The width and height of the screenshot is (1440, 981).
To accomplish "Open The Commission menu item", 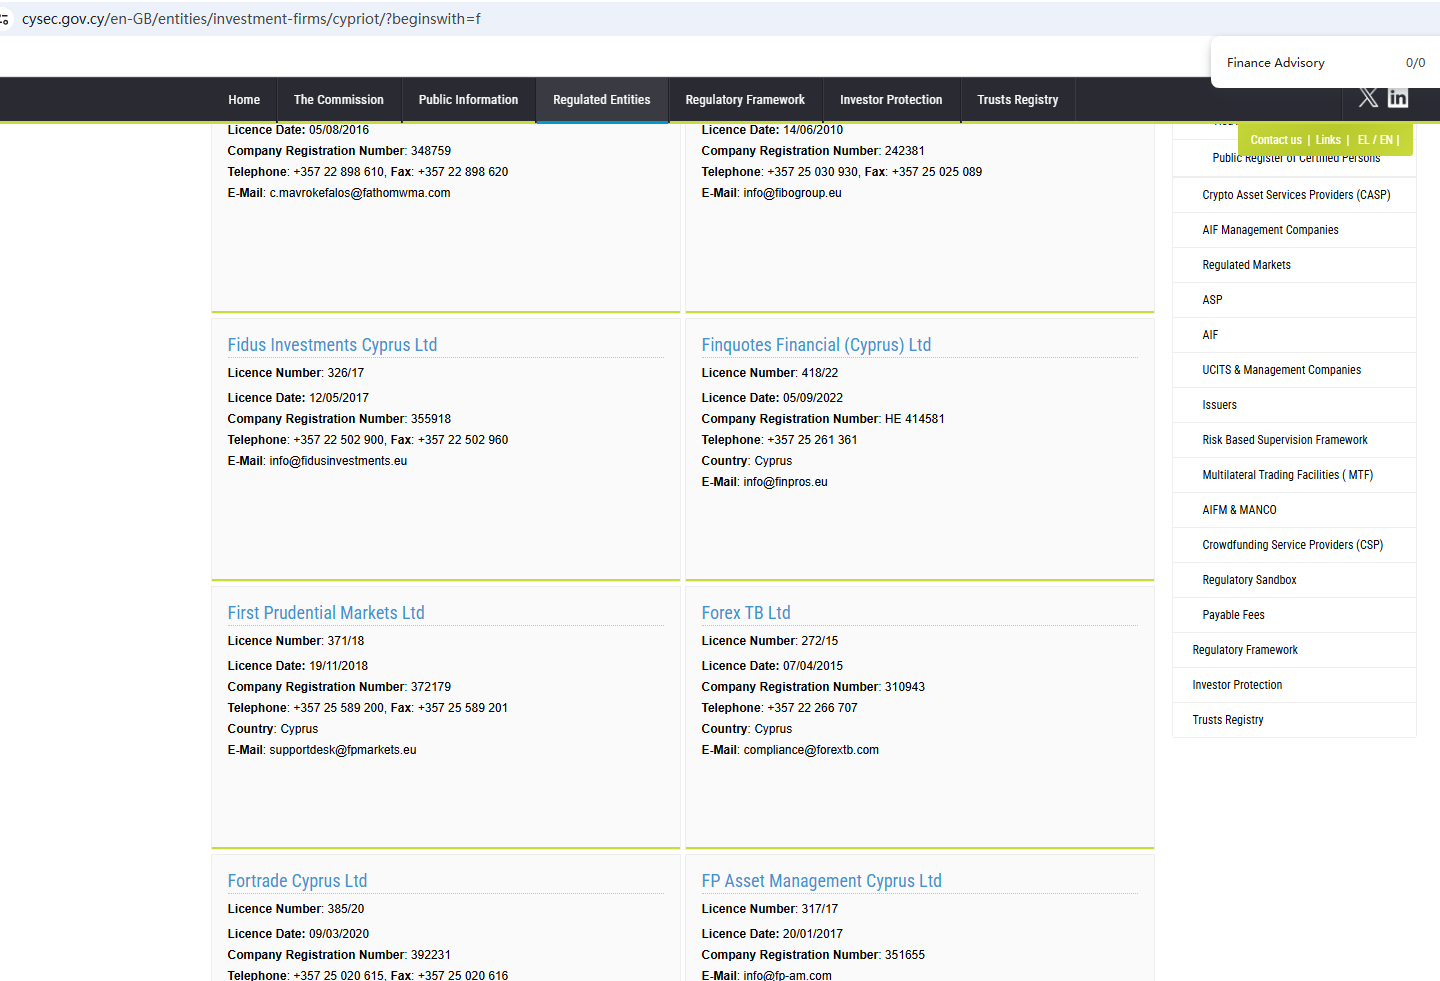I will (x=338, y=100).
